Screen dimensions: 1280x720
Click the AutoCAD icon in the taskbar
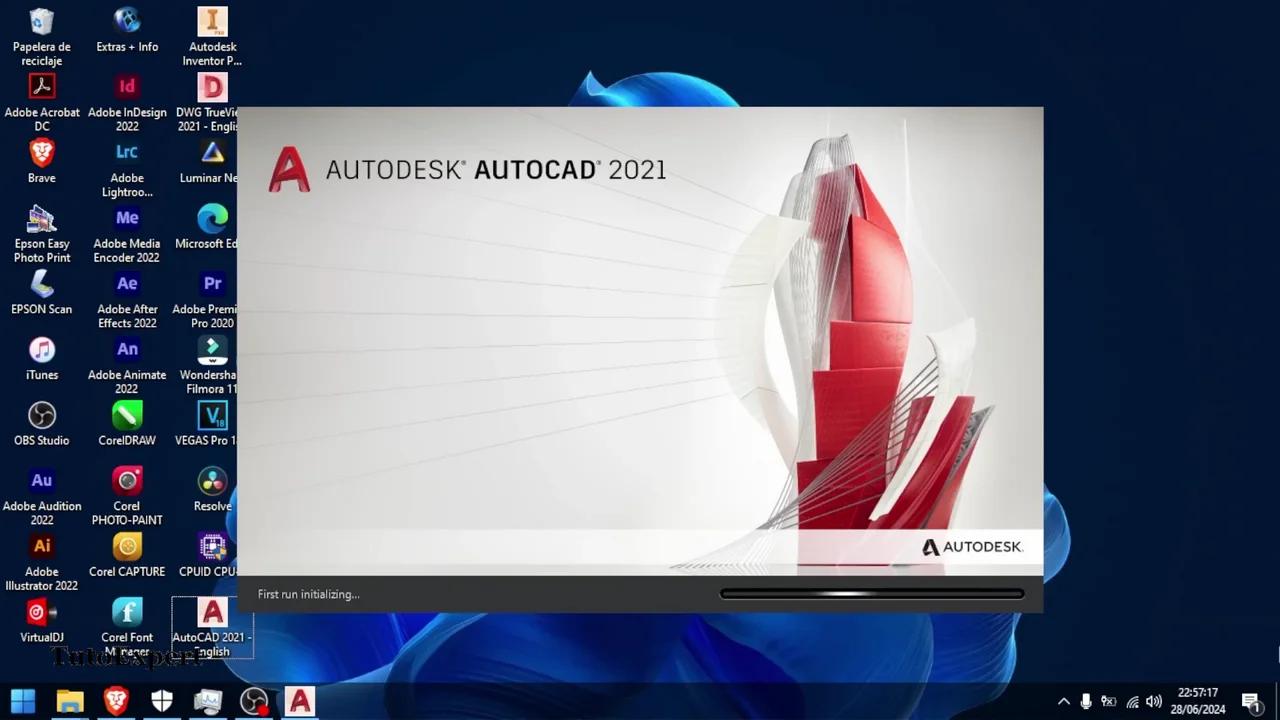click(300, 701)
